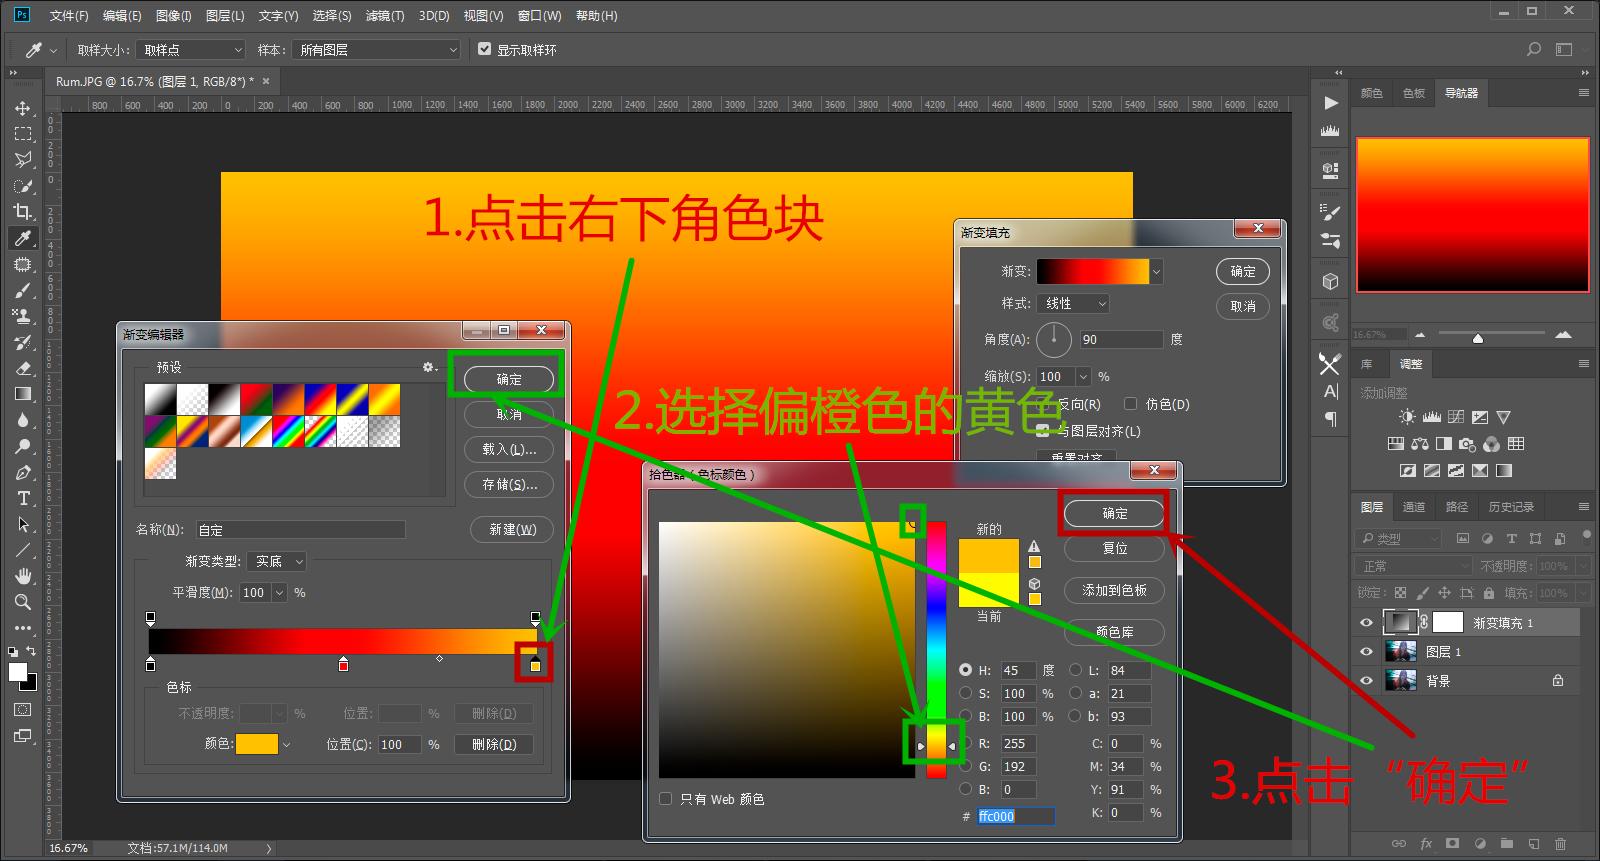Click the trash icon to delete layer
This screenshot has height=861, width=1600.
[1560, 844]
